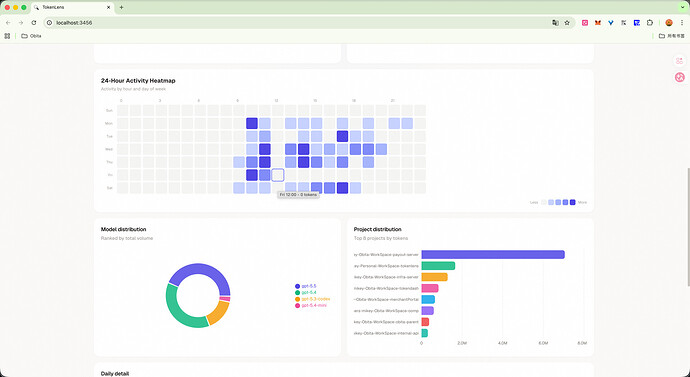Click the Daily detail heading

tap(115, 373)
